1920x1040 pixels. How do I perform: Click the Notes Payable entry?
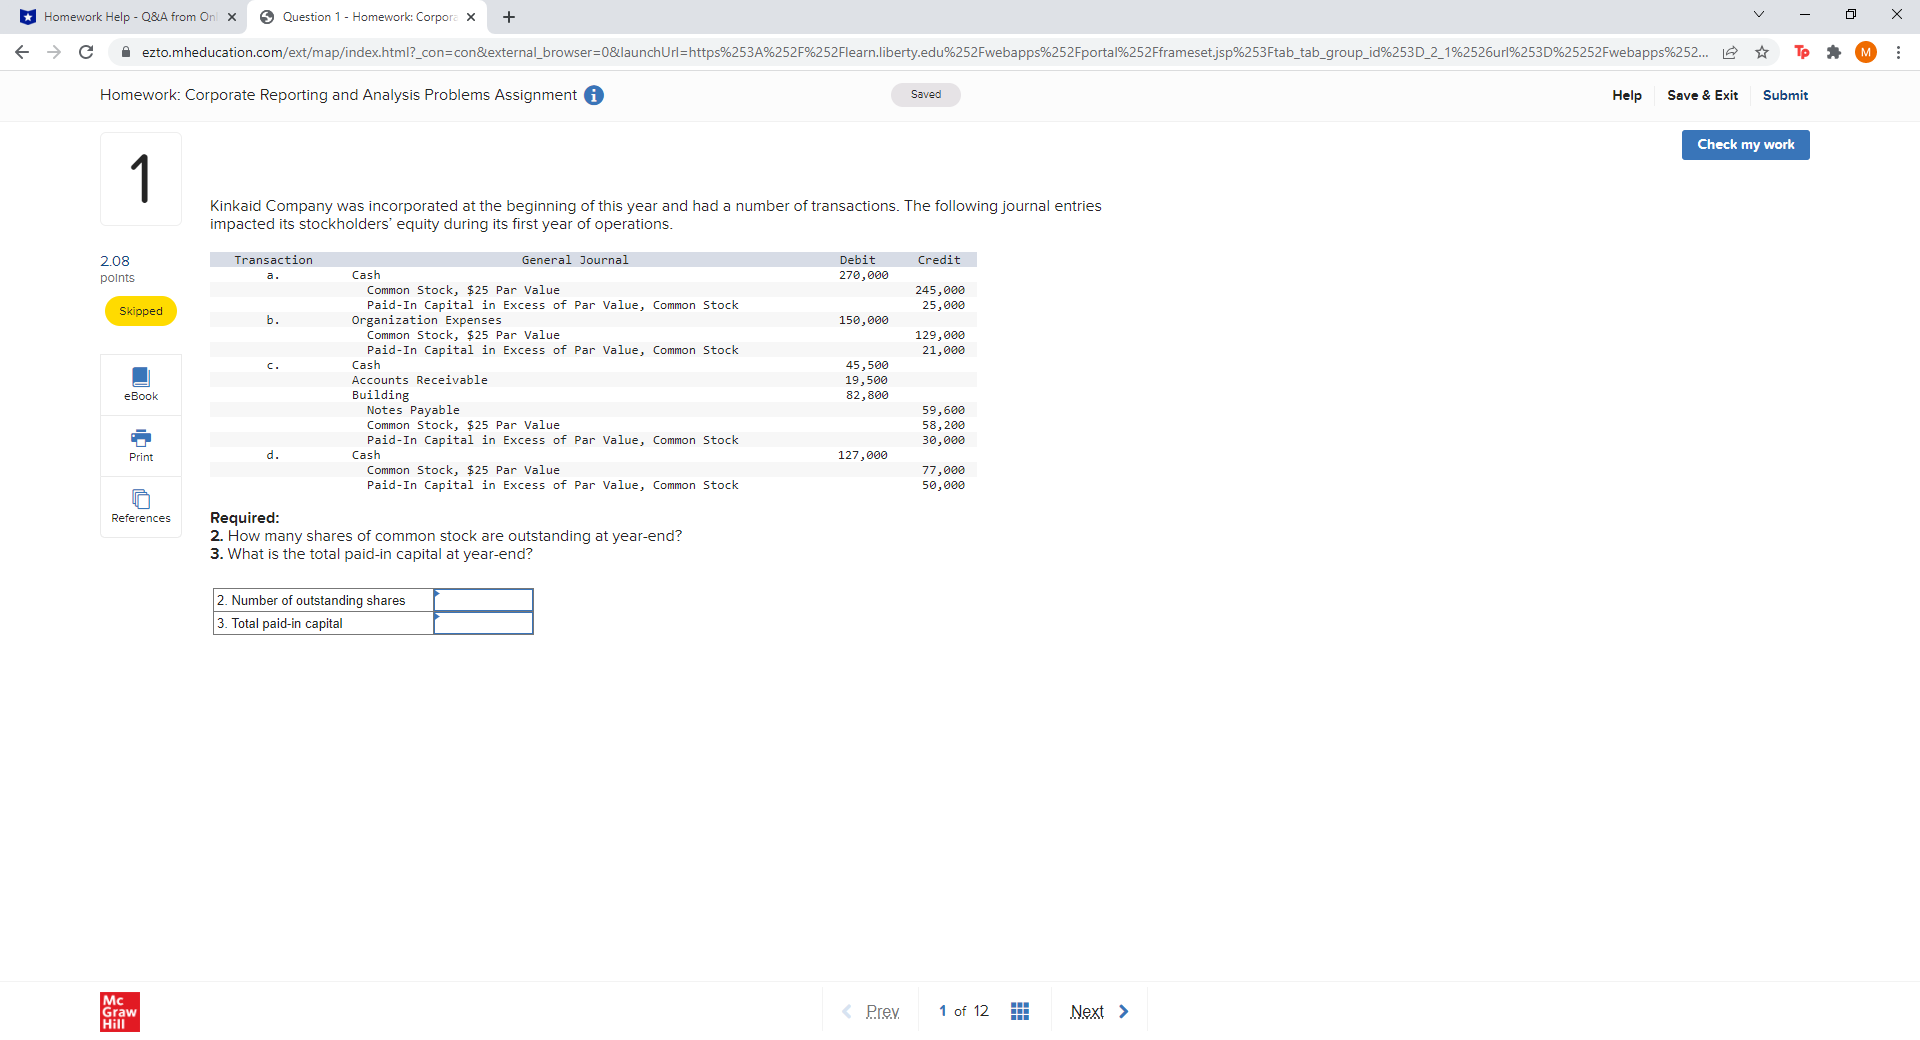coord(413,410)
